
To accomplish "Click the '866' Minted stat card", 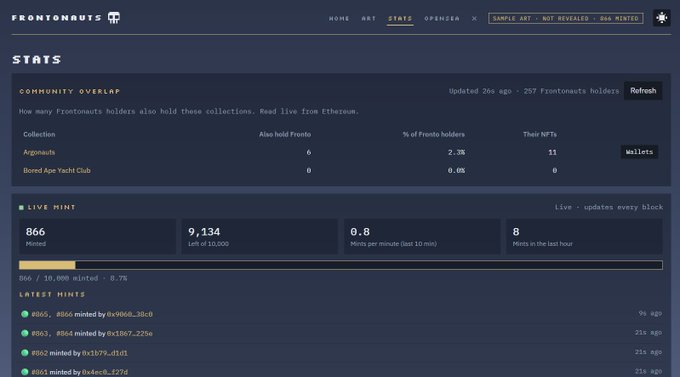I will coord(98,236).
